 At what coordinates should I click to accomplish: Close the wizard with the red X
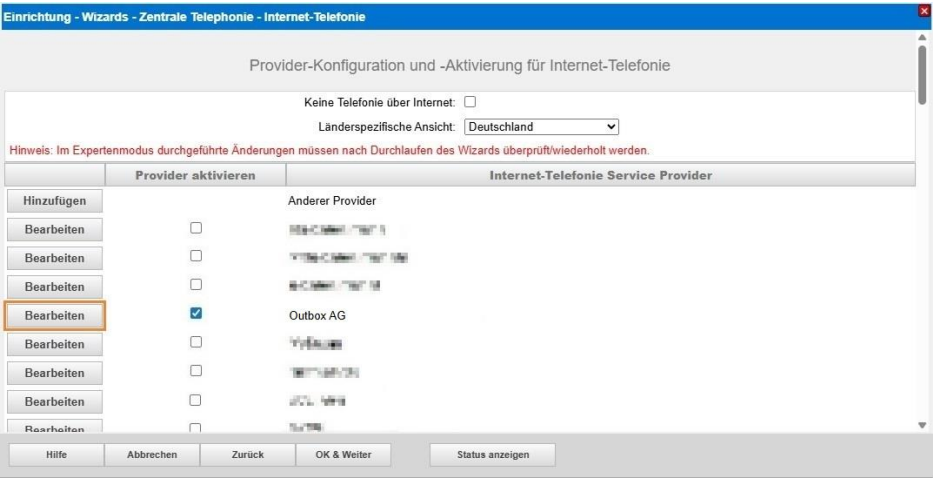924,11
